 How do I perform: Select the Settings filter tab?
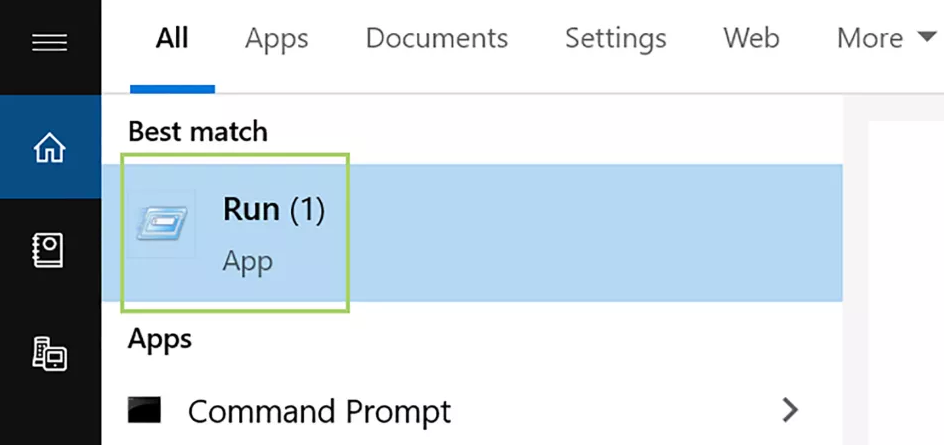tap(615, 39)
